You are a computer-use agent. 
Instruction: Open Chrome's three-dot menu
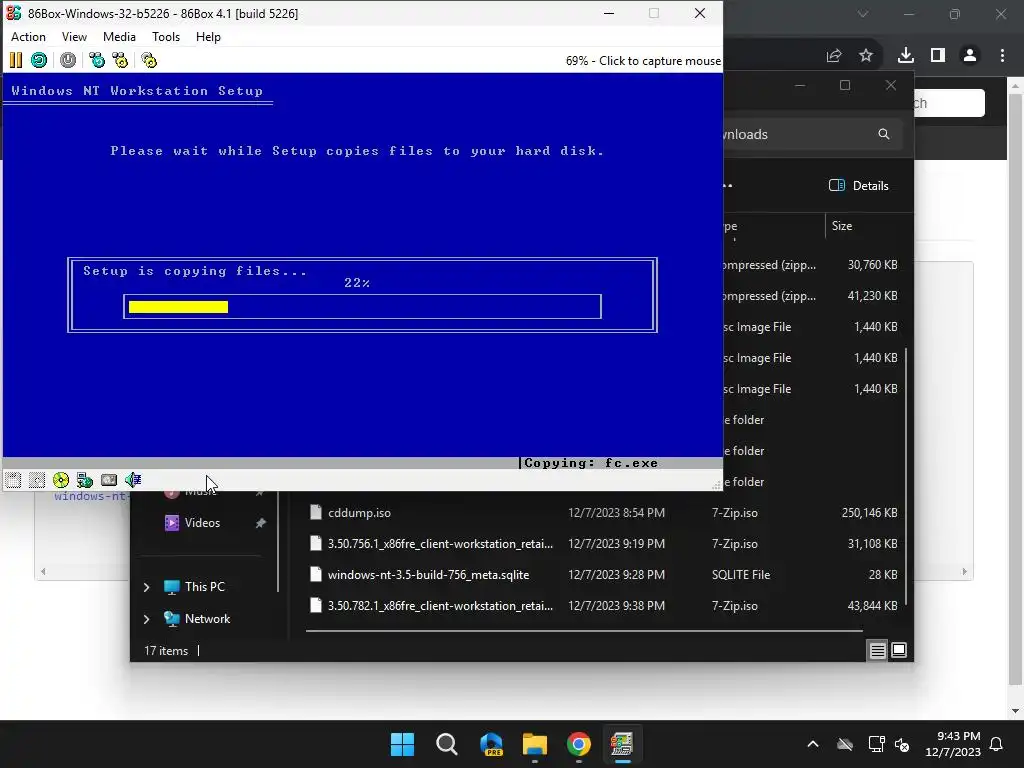click(1002, 56)
